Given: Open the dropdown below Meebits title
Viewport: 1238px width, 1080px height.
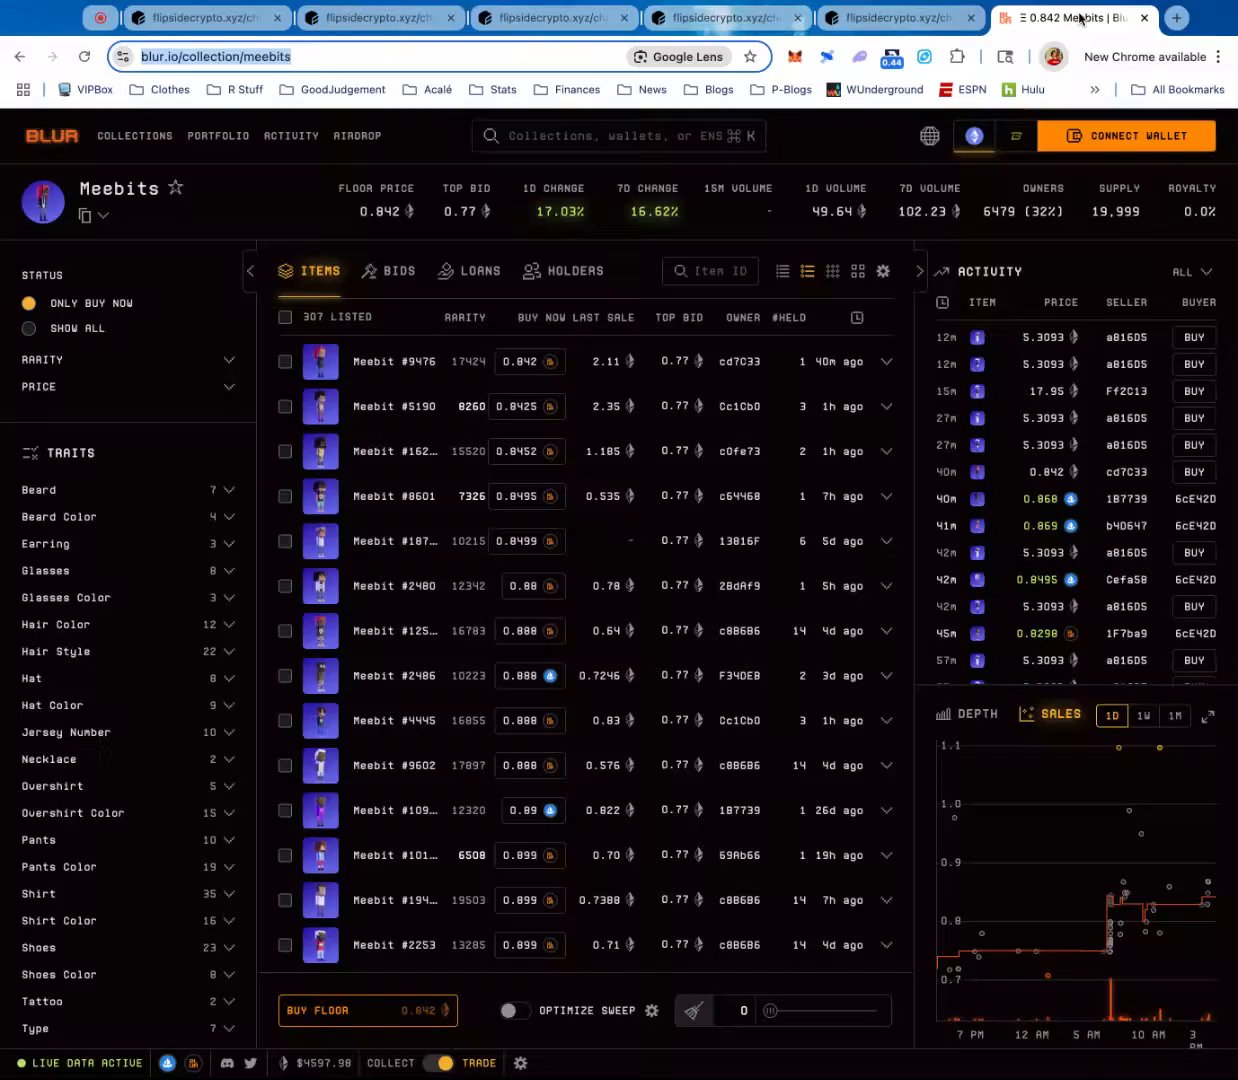Looking at the screenshot, I should [x=103, y=215].
